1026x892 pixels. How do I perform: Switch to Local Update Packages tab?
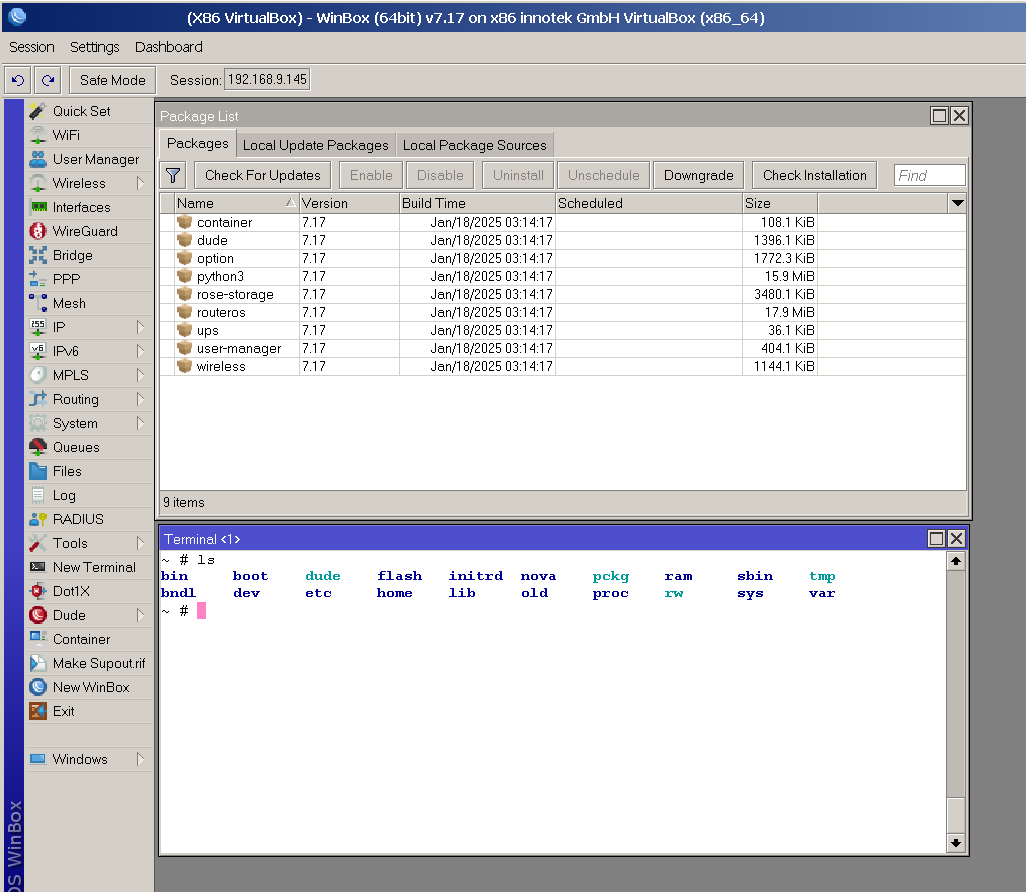(x=315, y=145)
